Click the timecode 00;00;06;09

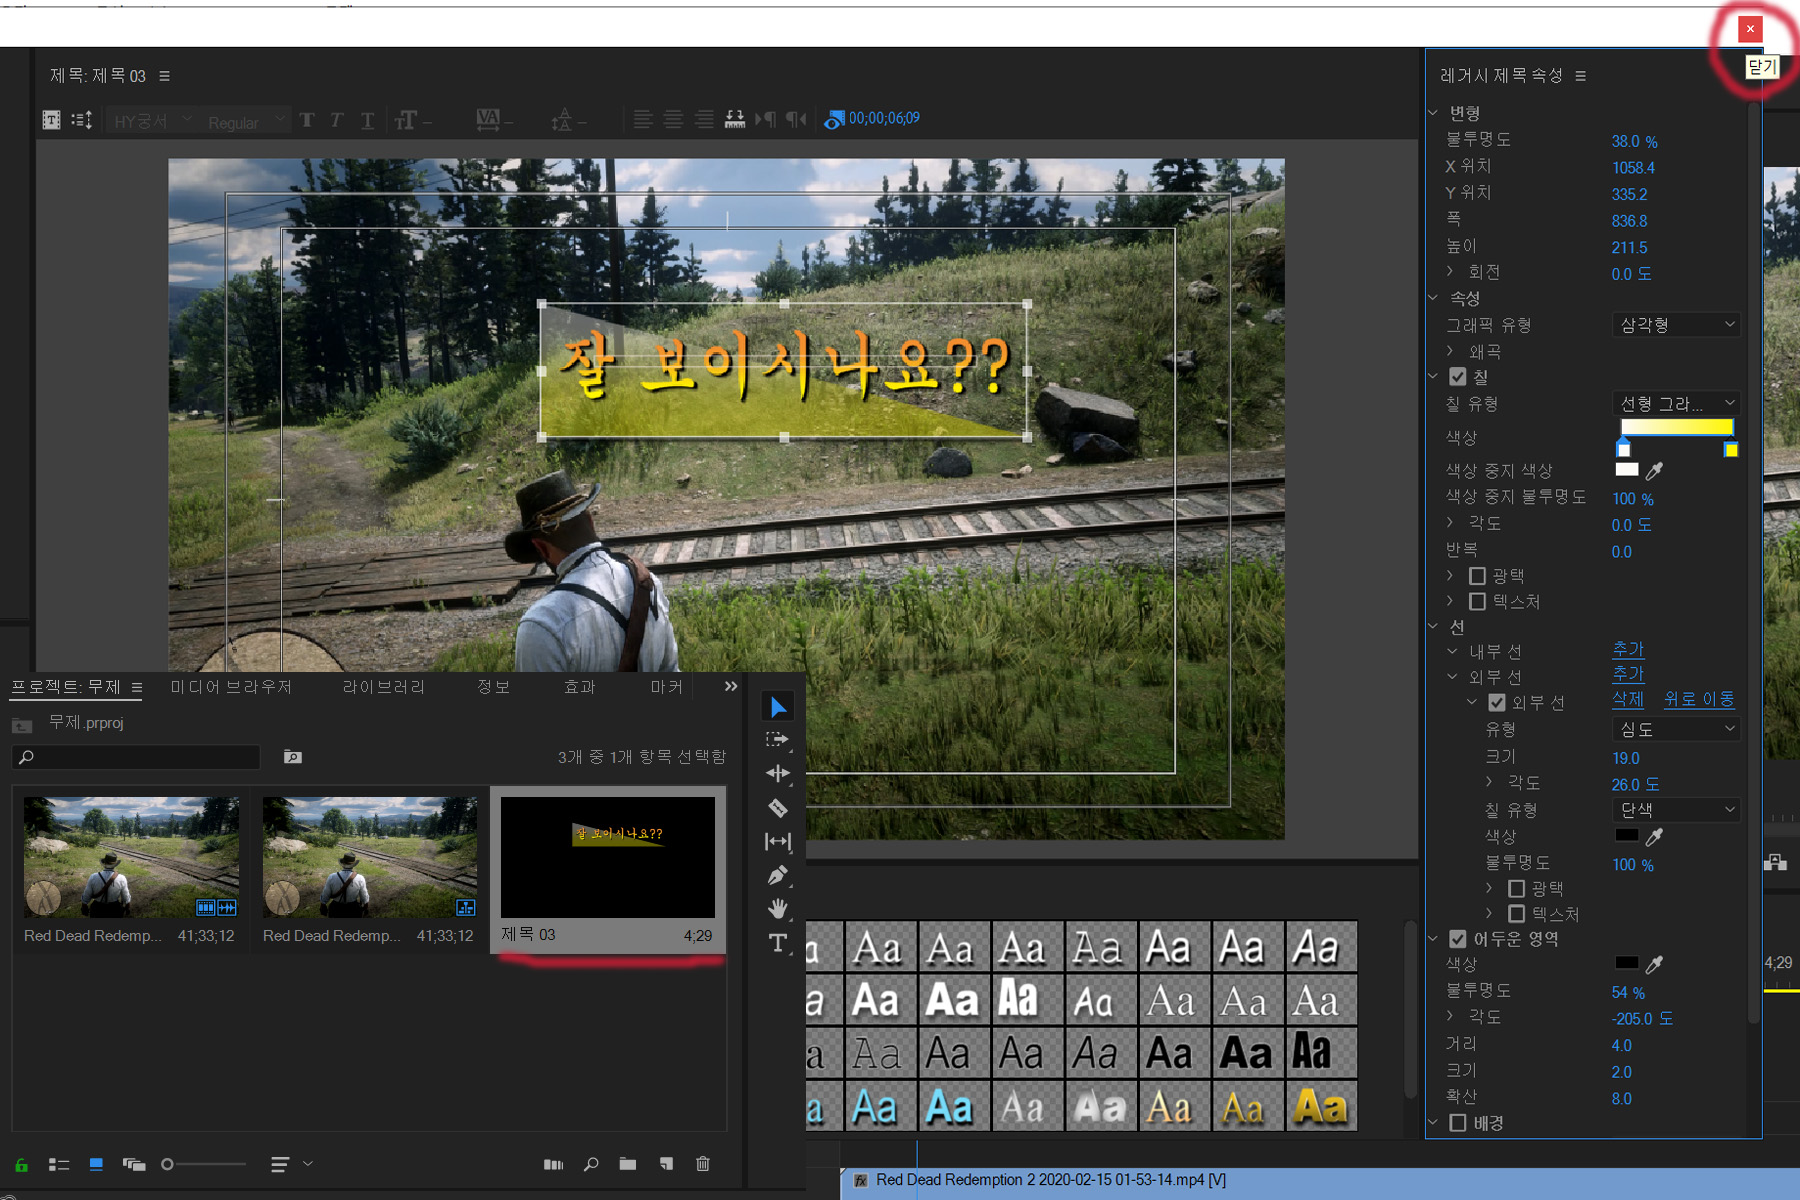(884, 119)
